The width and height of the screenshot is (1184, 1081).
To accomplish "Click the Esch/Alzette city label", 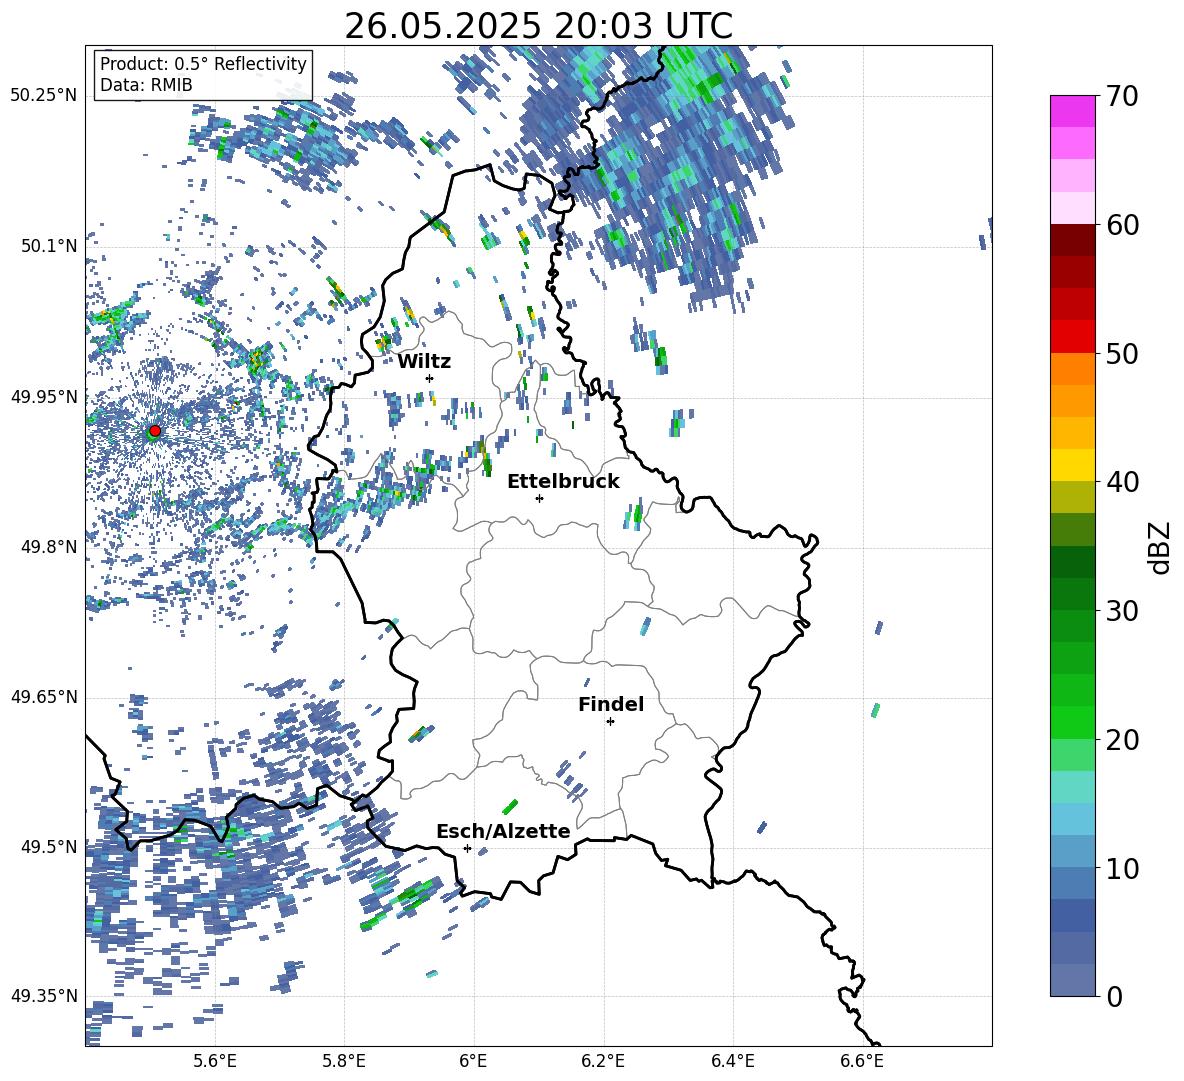I will tap(503, 831).
